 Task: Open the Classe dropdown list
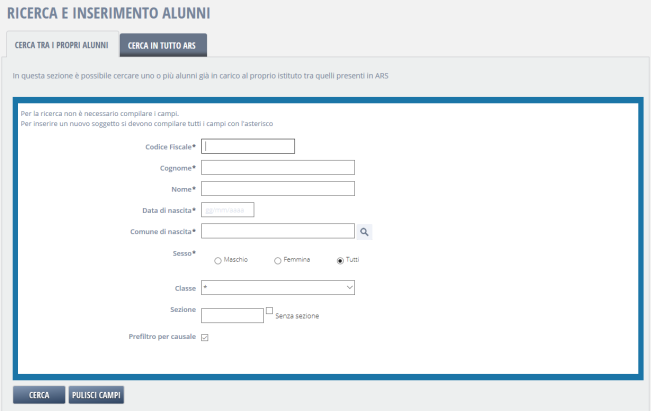(278, 288)
